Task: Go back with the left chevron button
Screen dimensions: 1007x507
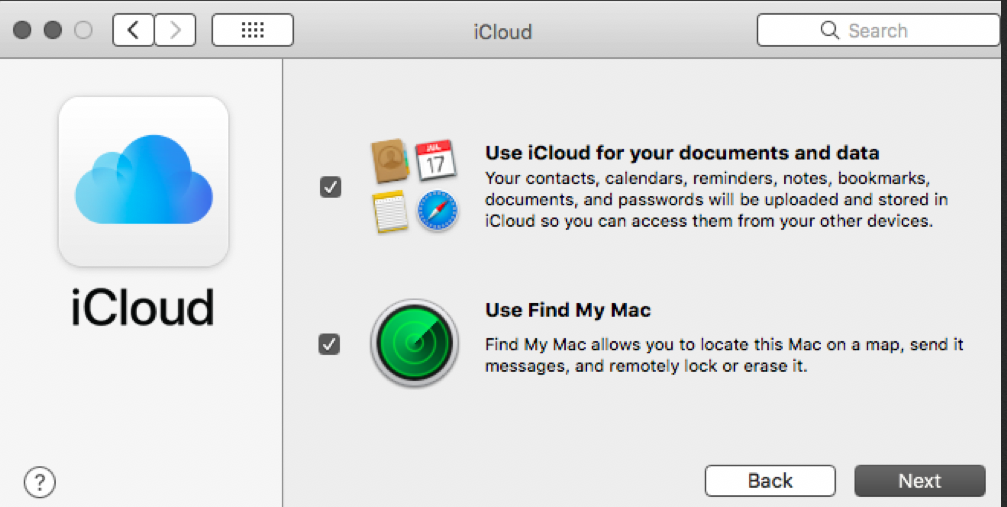Action: [134, 30]
